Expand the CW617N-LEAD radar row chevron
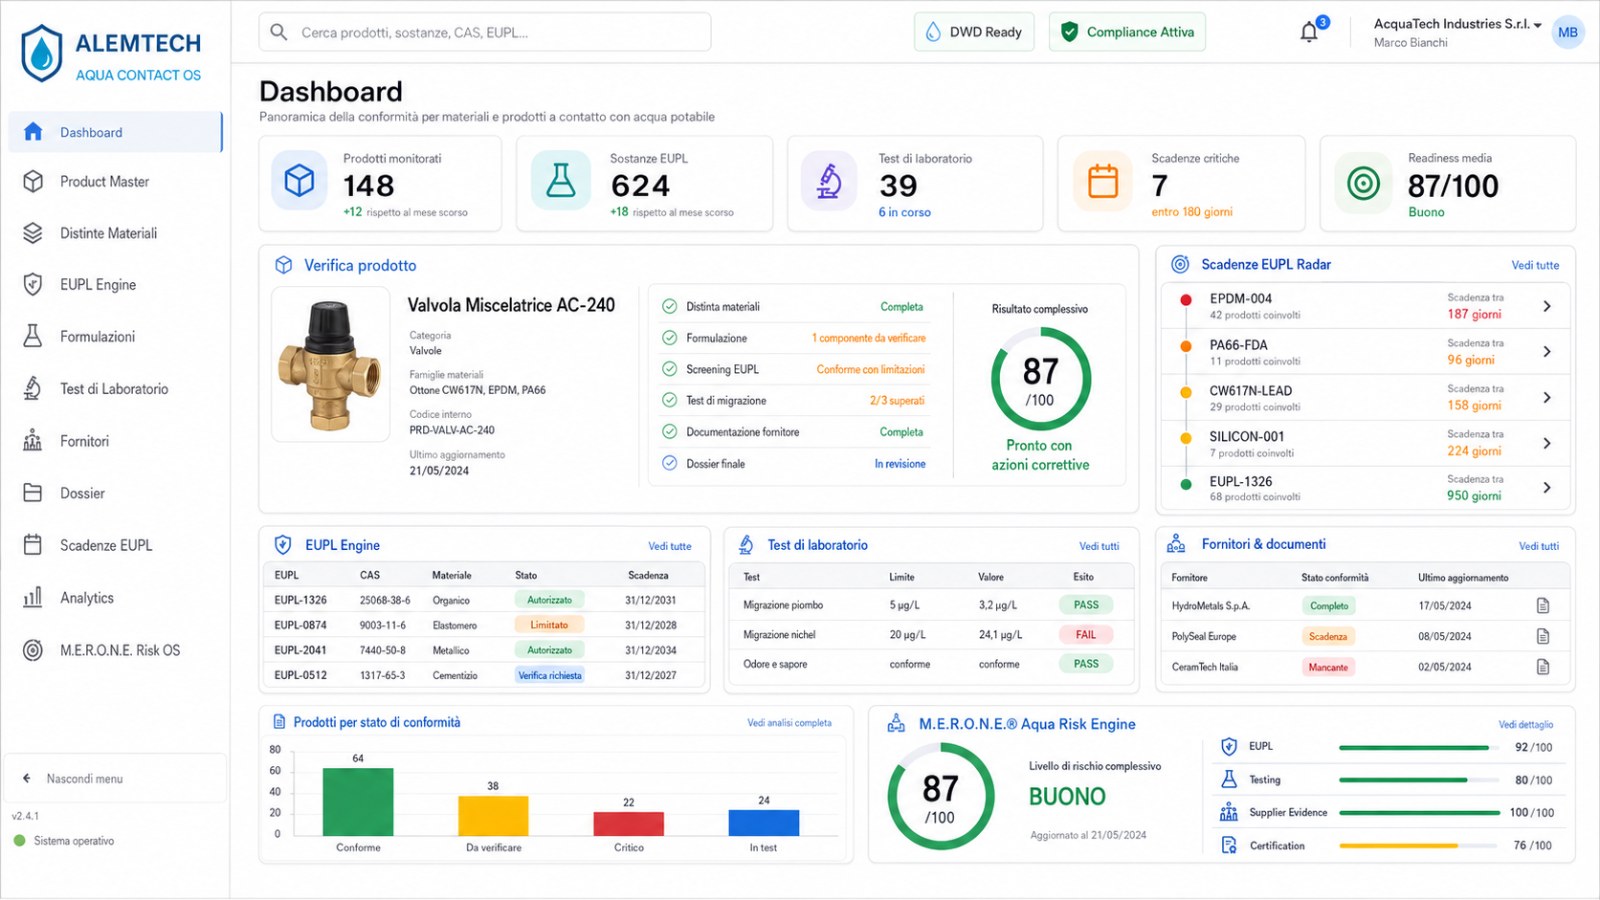The width and height of the screenshot is (1600, 900). [x=1547, y=398]
